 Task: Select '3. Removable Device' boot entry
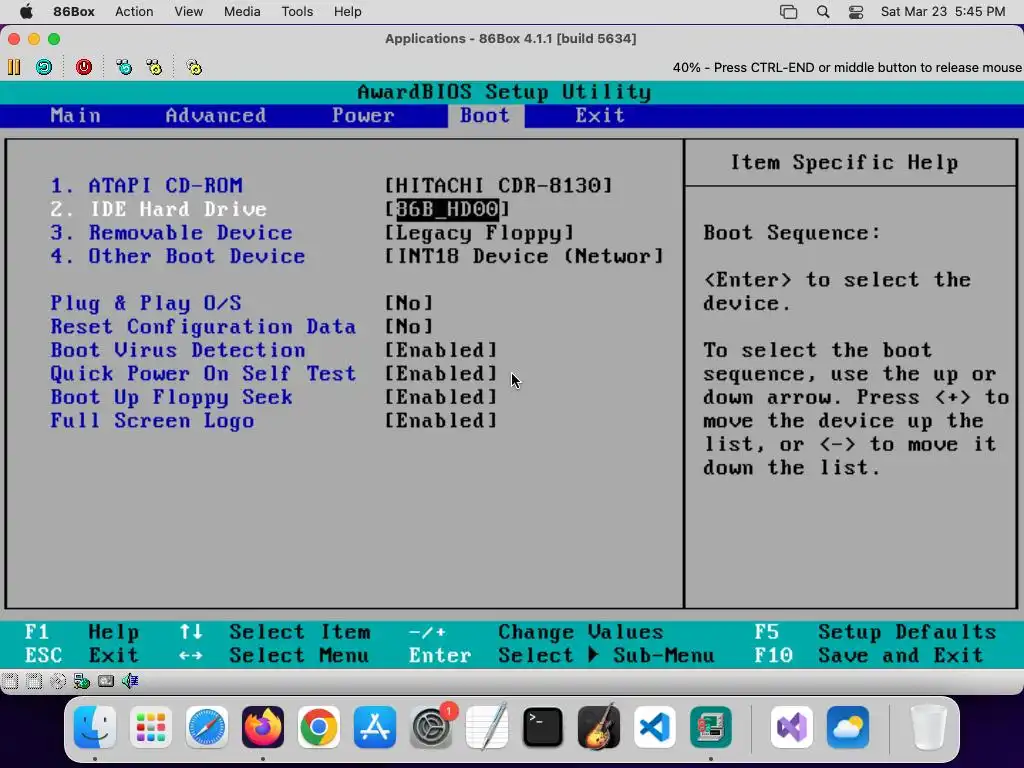point(172,232)
